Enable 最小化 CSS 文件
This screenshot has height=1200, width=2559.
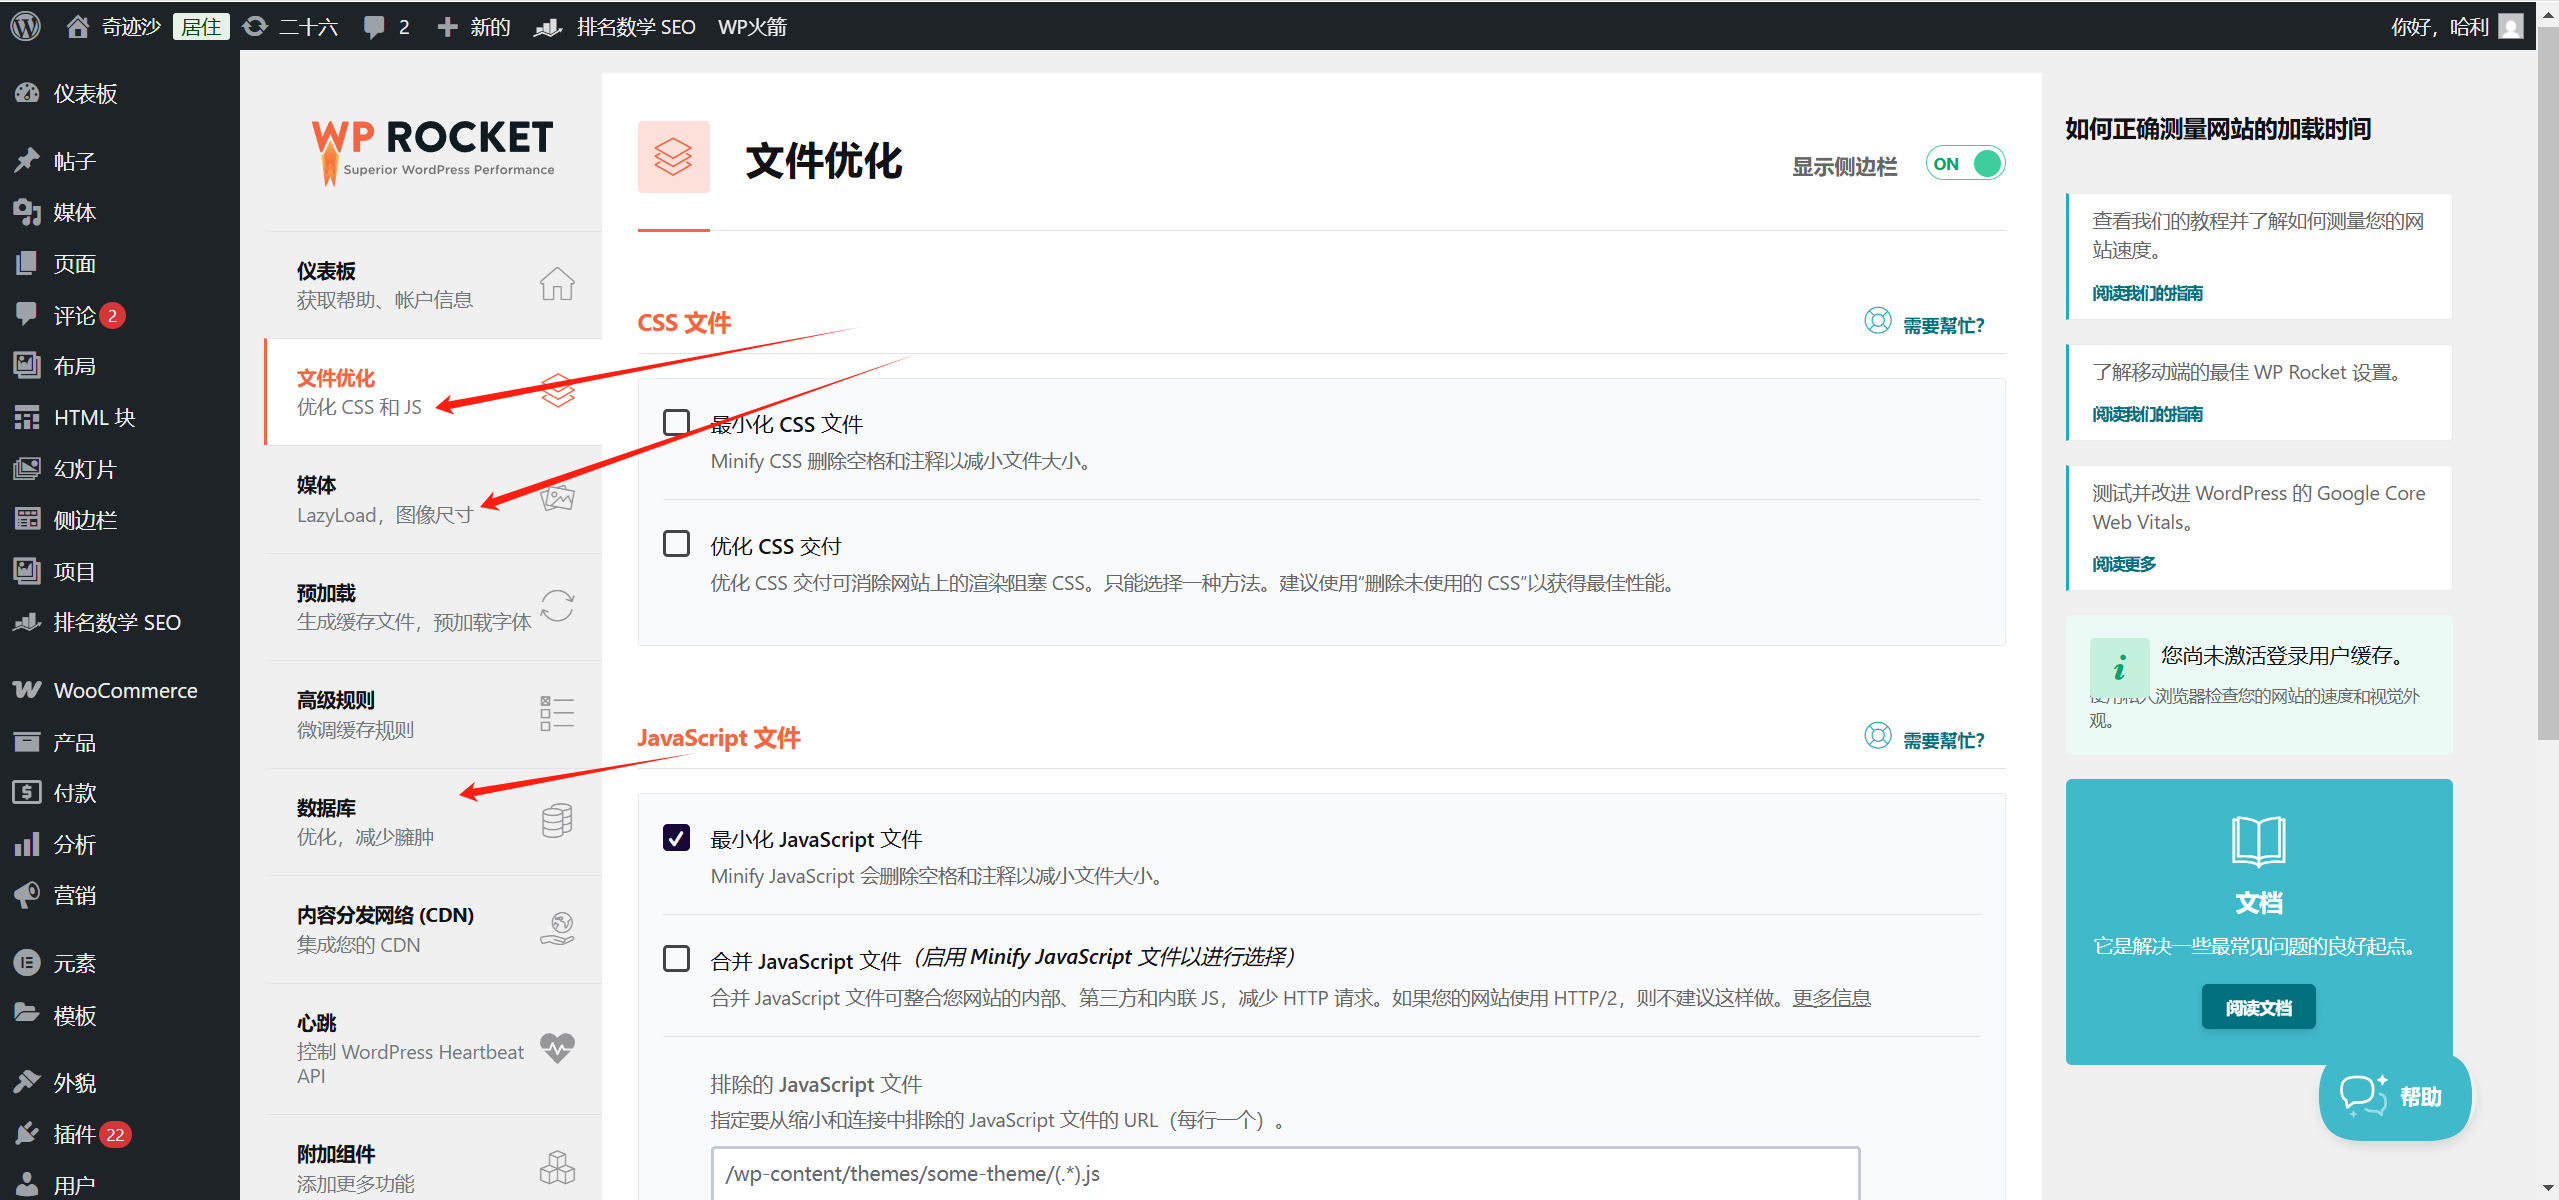click(x=677, y=422)
